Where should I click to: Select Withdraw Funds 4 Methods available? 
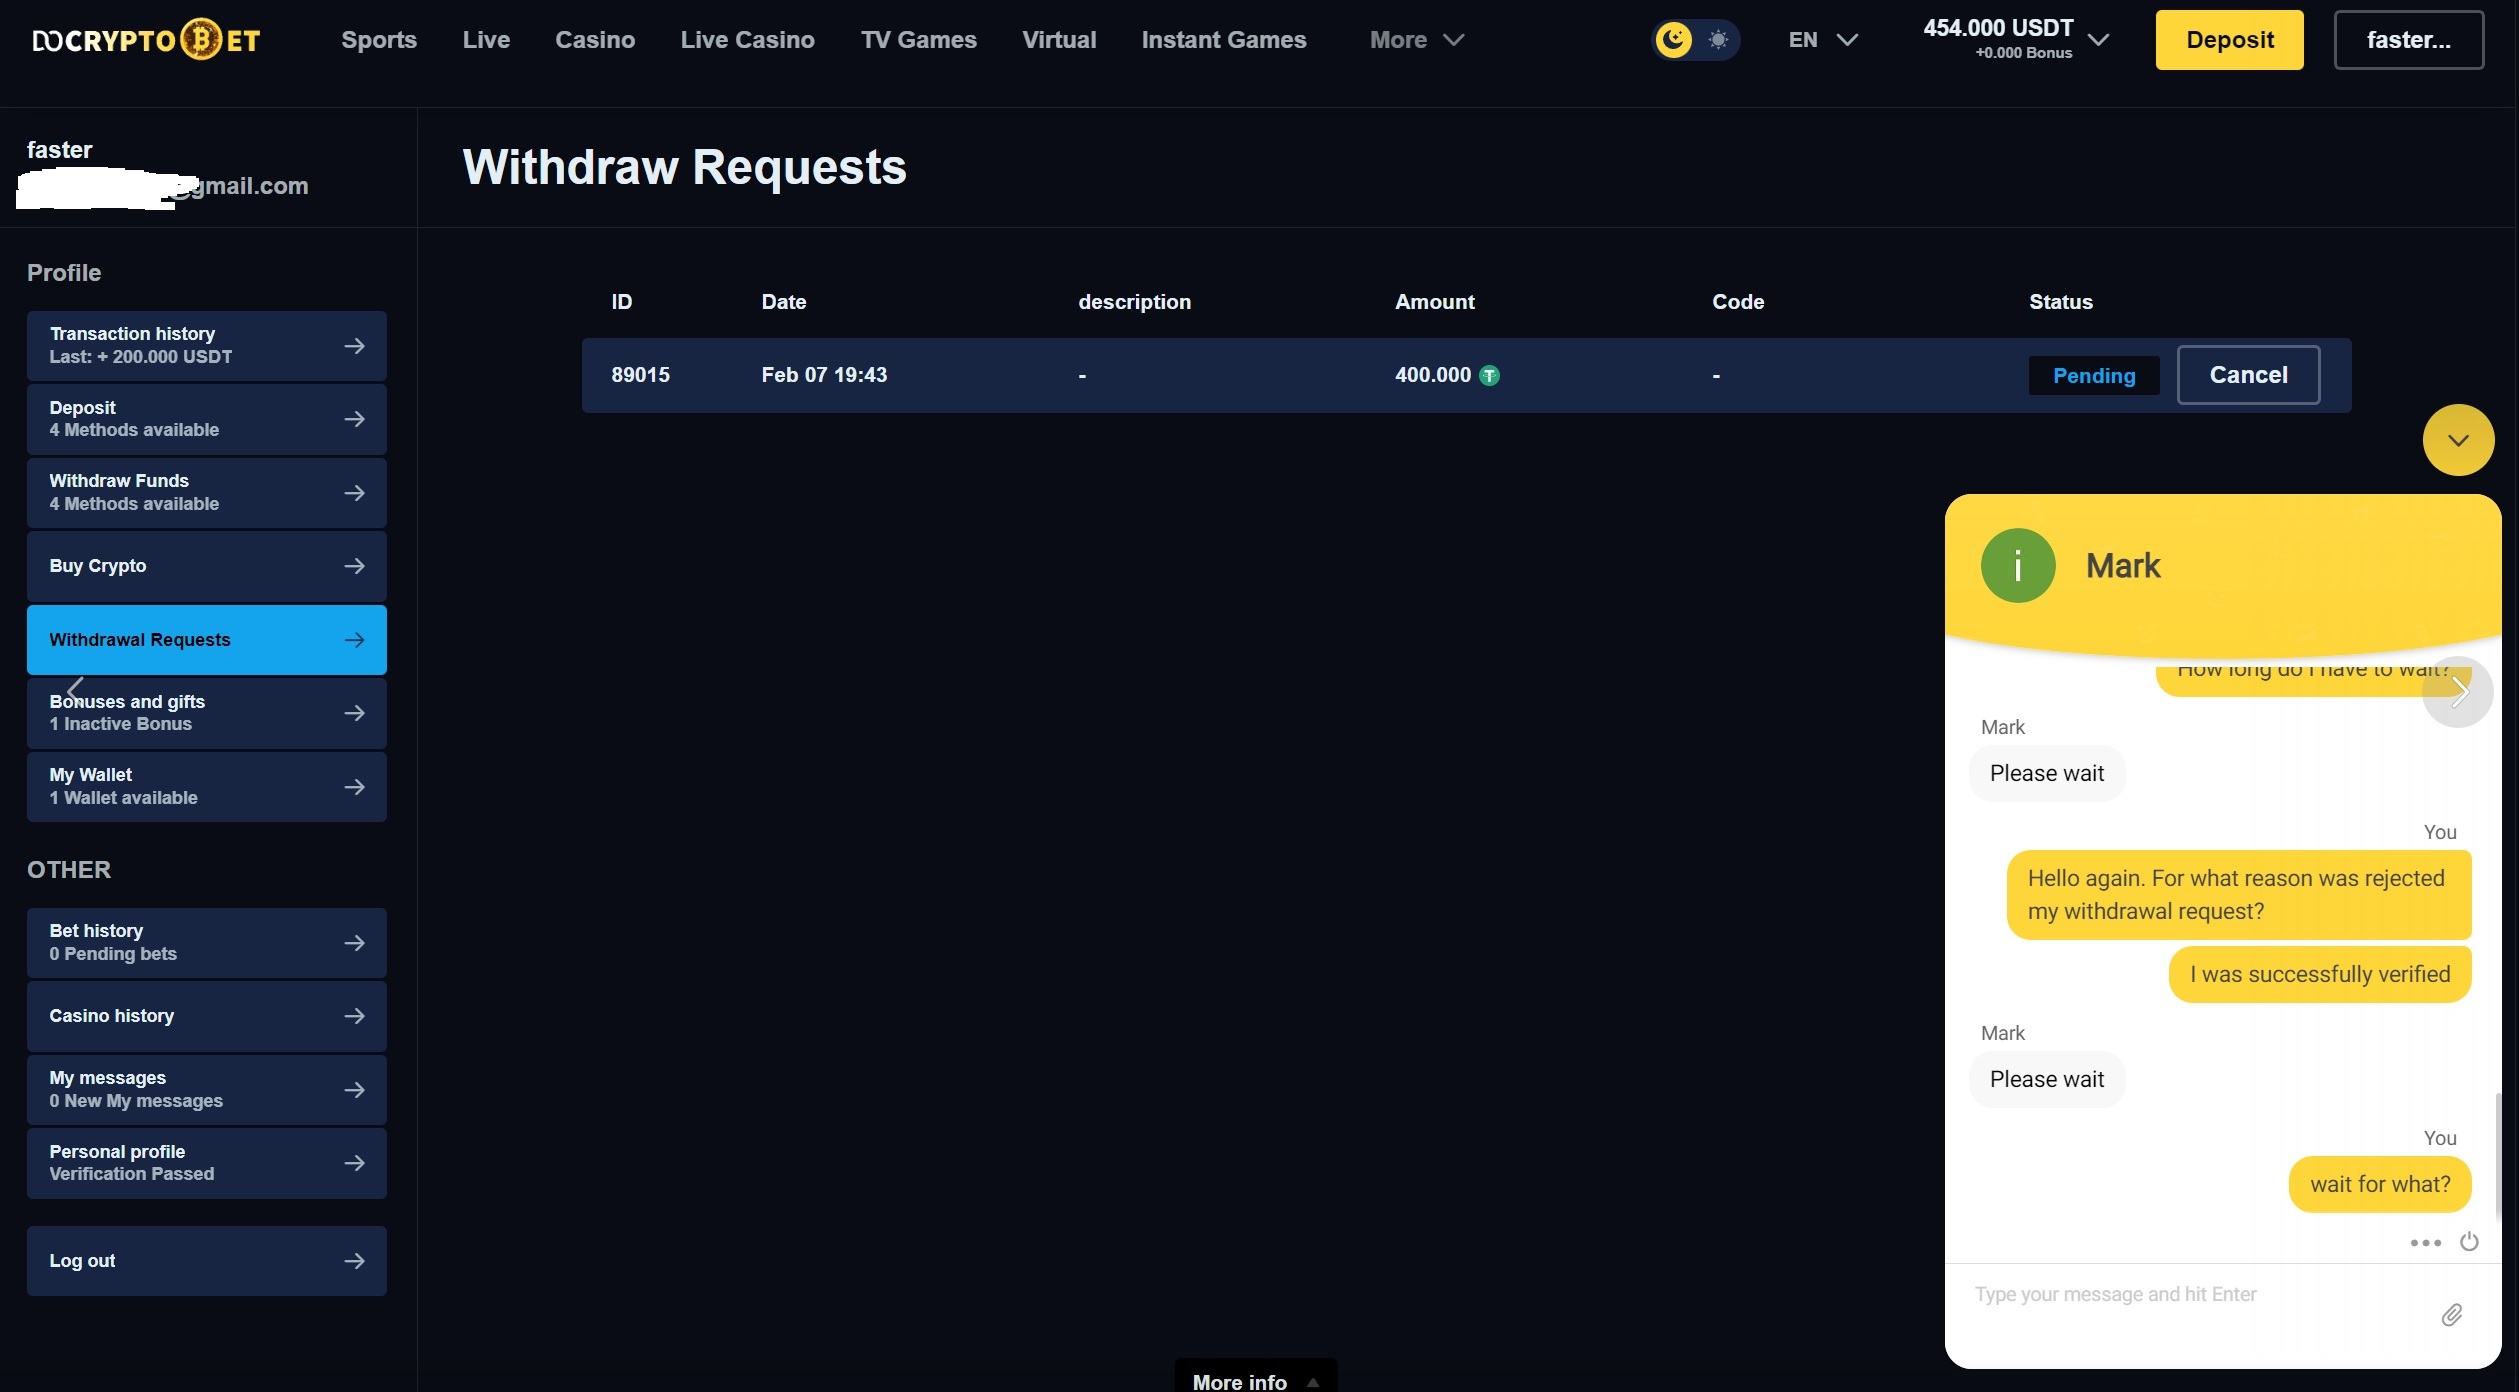coord(207,493)
